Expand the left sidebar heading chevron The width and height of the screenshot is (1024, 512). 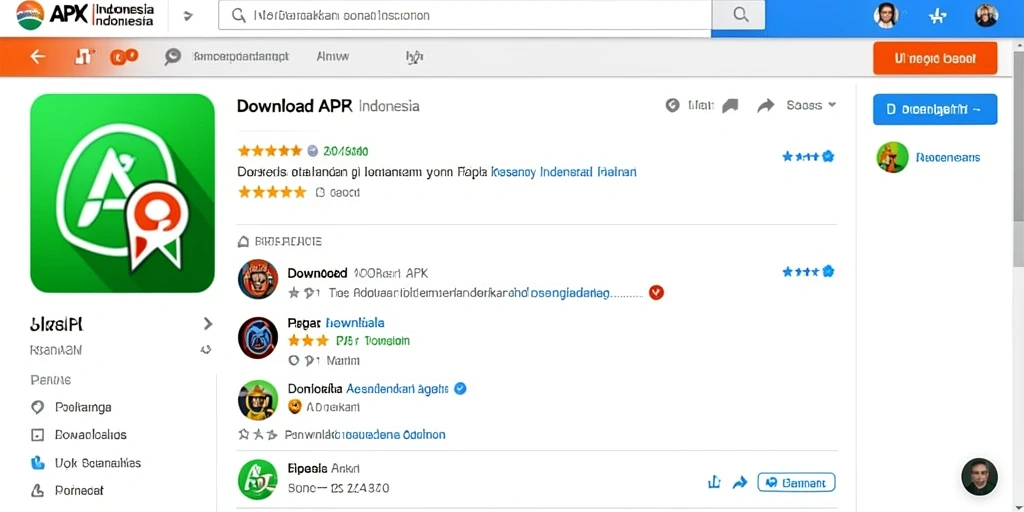tap(208, 323)
